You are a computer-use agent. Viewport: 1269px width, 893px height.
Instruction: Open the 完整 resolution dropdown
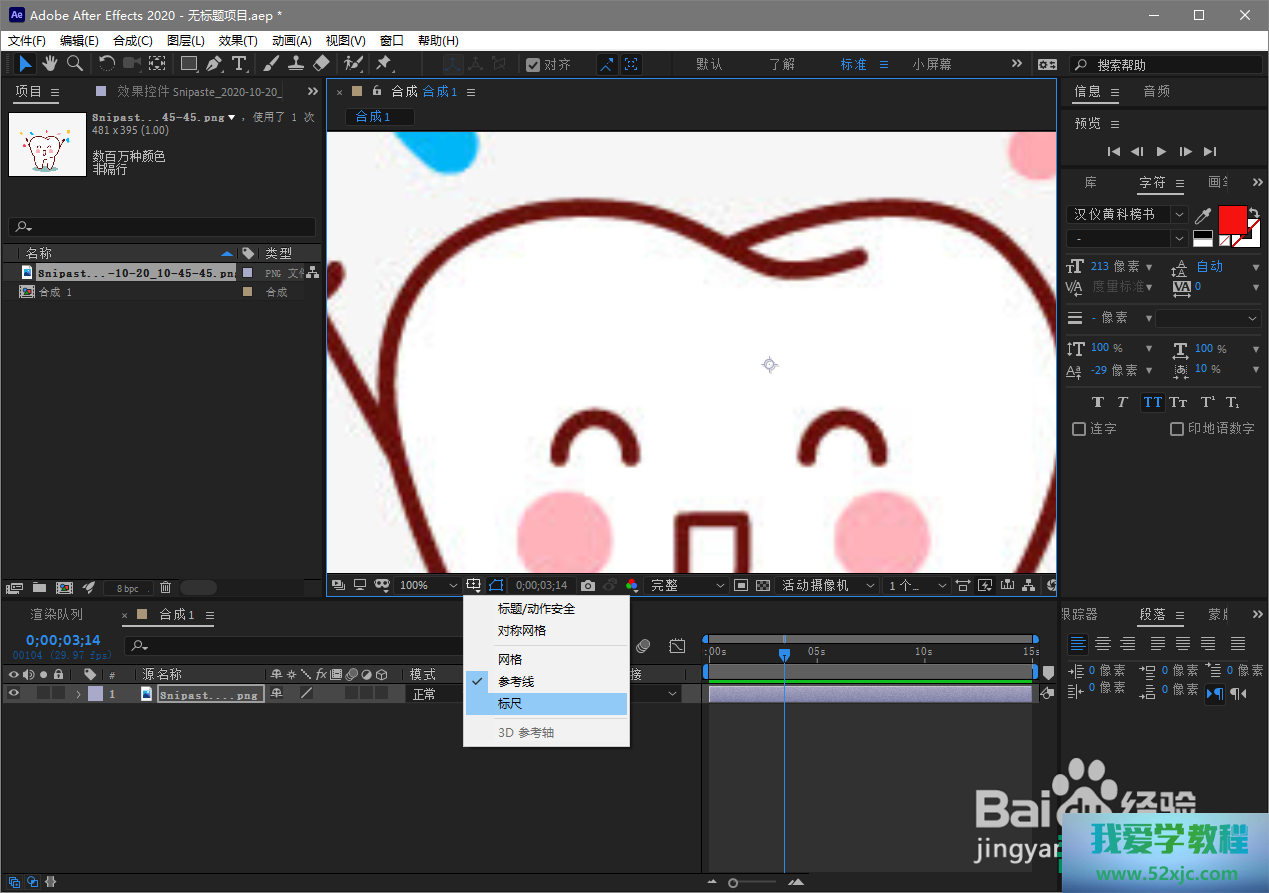(x=688, y=585)
